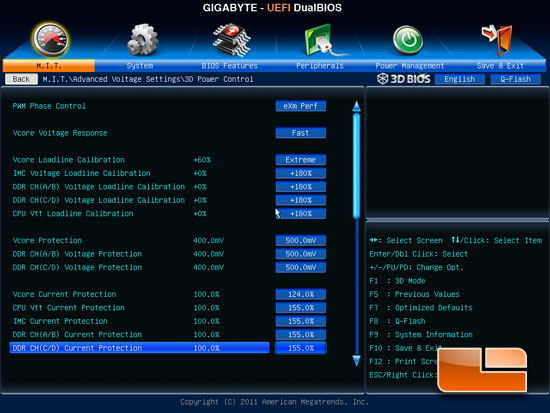550x413 pixels.
Task: Click the Vcore Protection 400.0mV current value
Action: [x=208, y=240]
